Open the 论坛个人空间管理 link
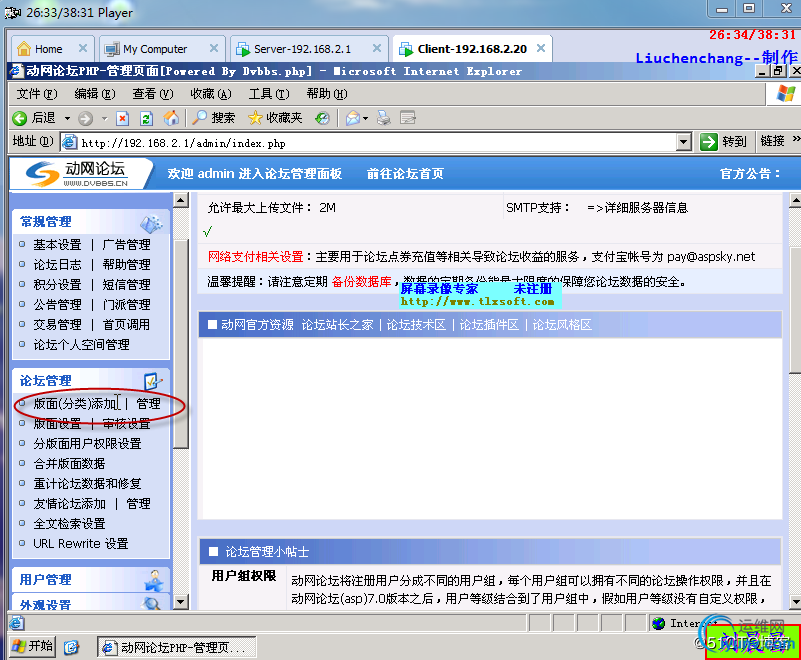The width and height of the screenshot is (801, 660). click(81, 345)
